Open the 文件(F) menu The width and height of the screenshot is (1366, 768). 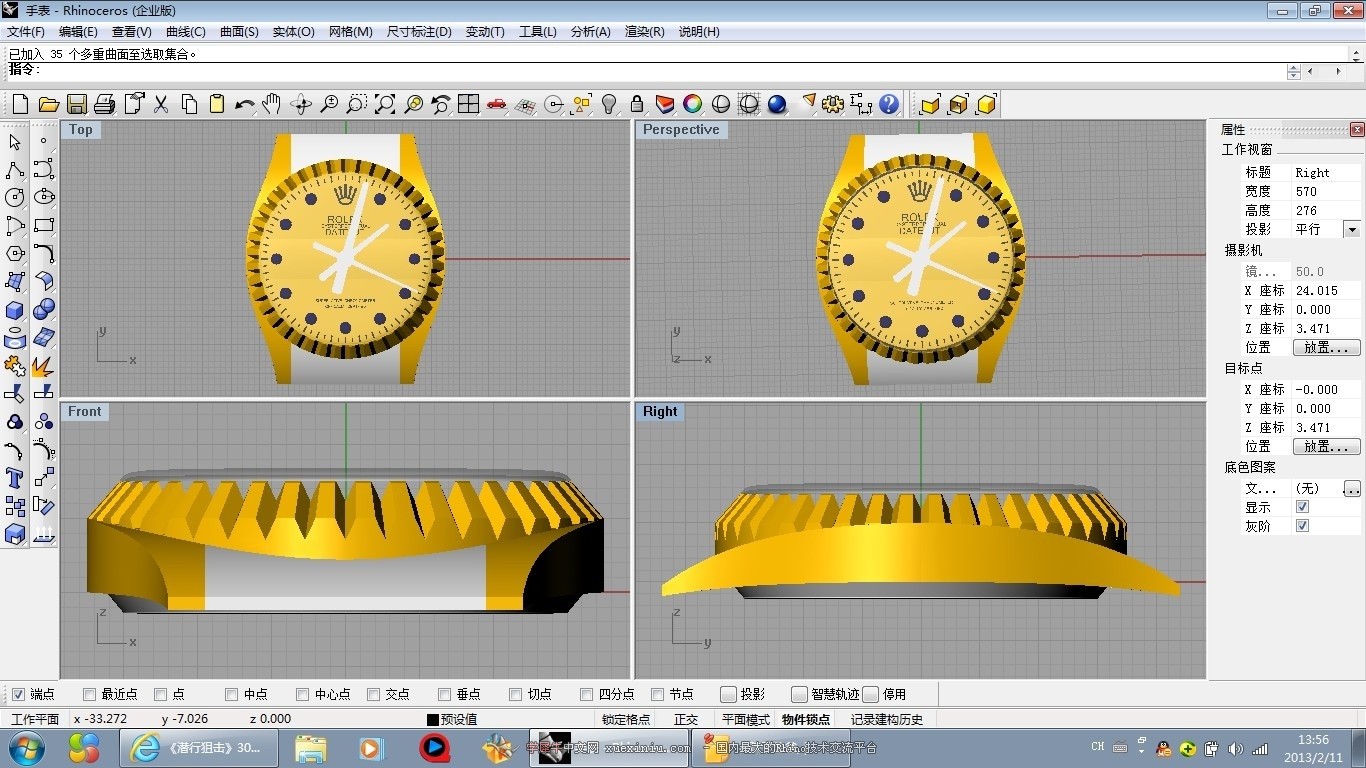[x=26, y=32]
